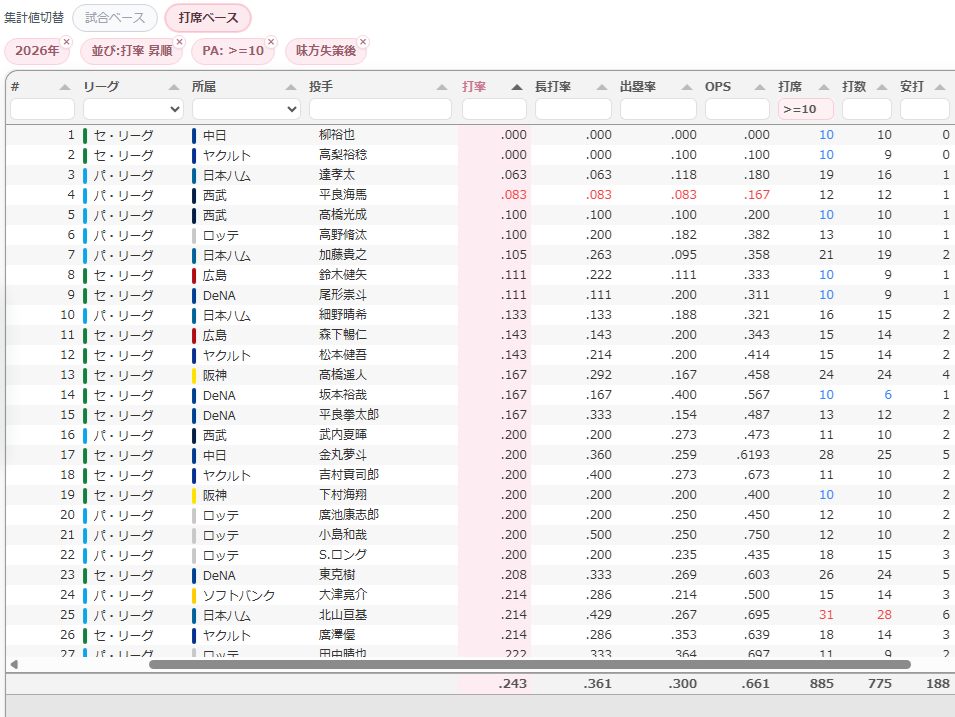The width and height of the screenshot is (955, 717).
Task: Sort by 長打率 column arrow
Action: (x=602, y=87)
